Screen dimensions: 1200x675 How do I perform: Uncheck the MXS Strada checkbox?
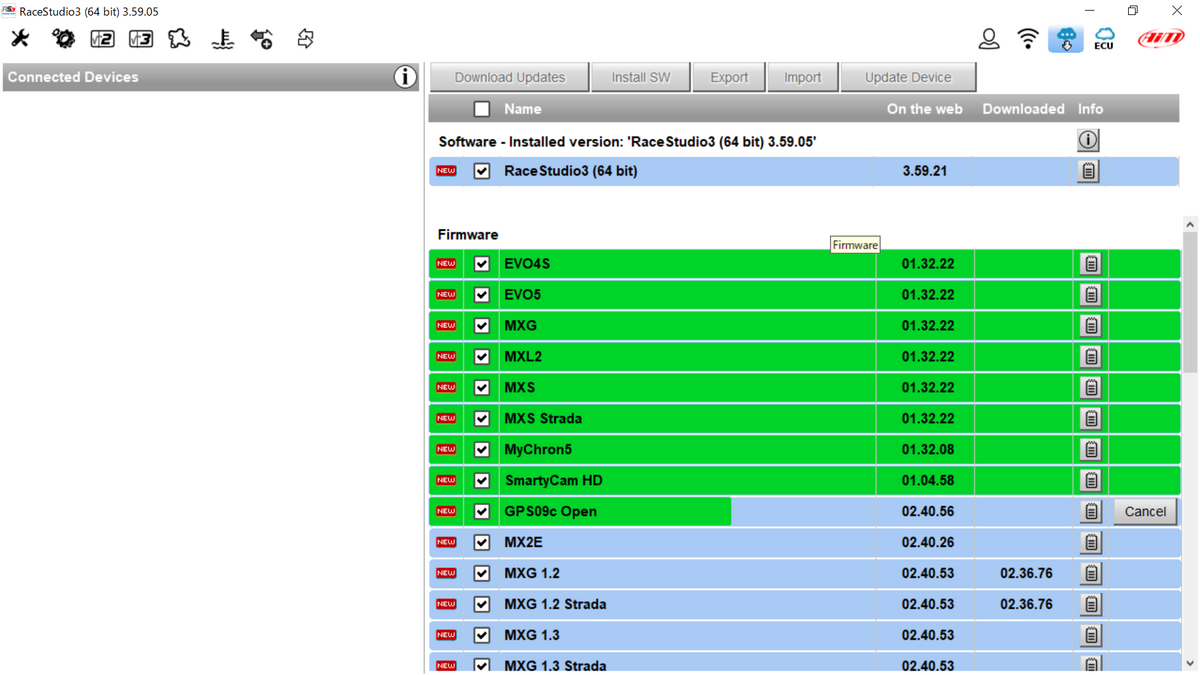(482, 419)
